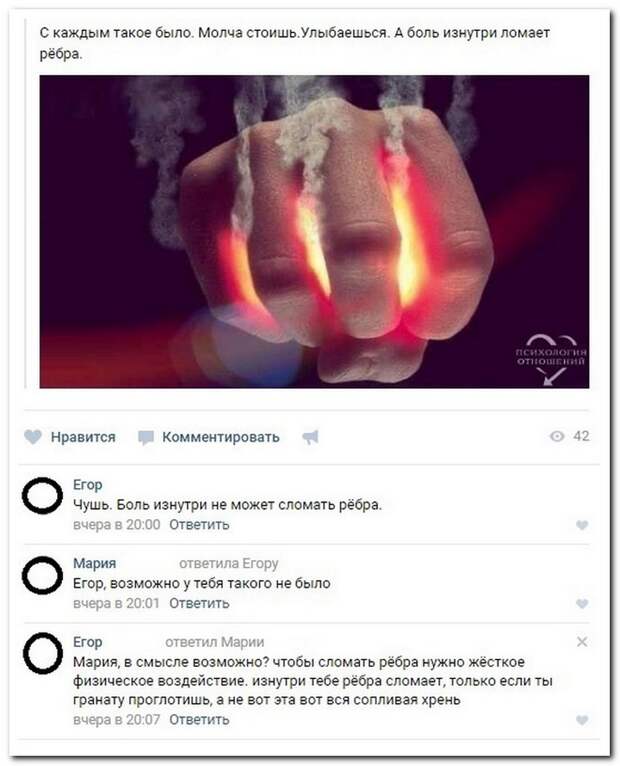Click the Комментировать button

pos(209,437)
